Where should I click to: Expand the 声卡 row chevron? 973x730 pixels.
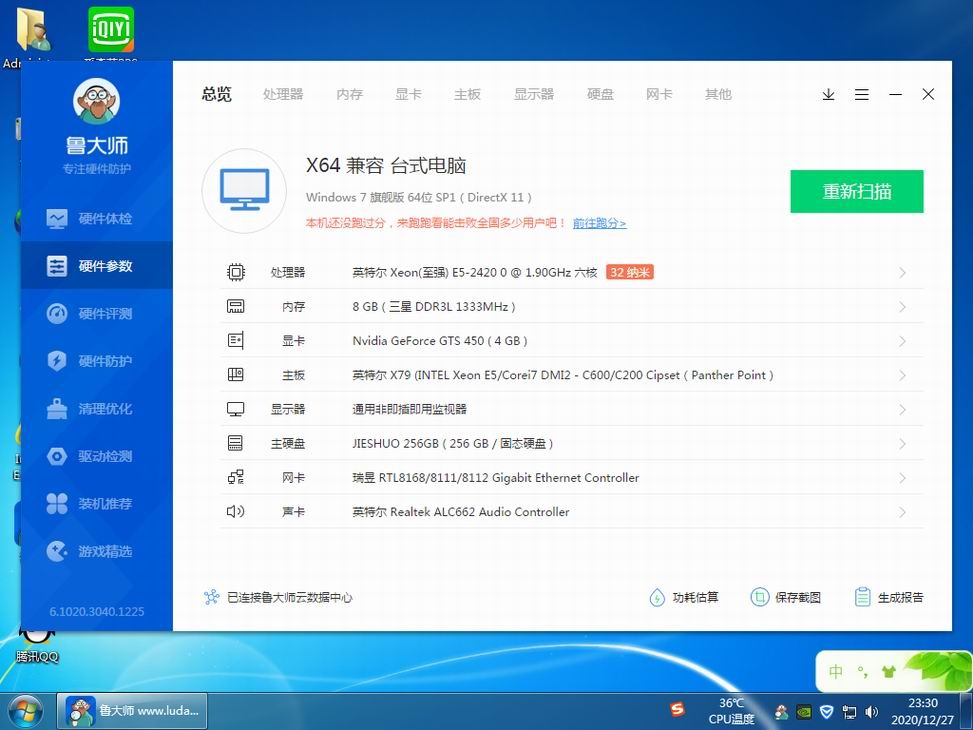coord(903,512)
